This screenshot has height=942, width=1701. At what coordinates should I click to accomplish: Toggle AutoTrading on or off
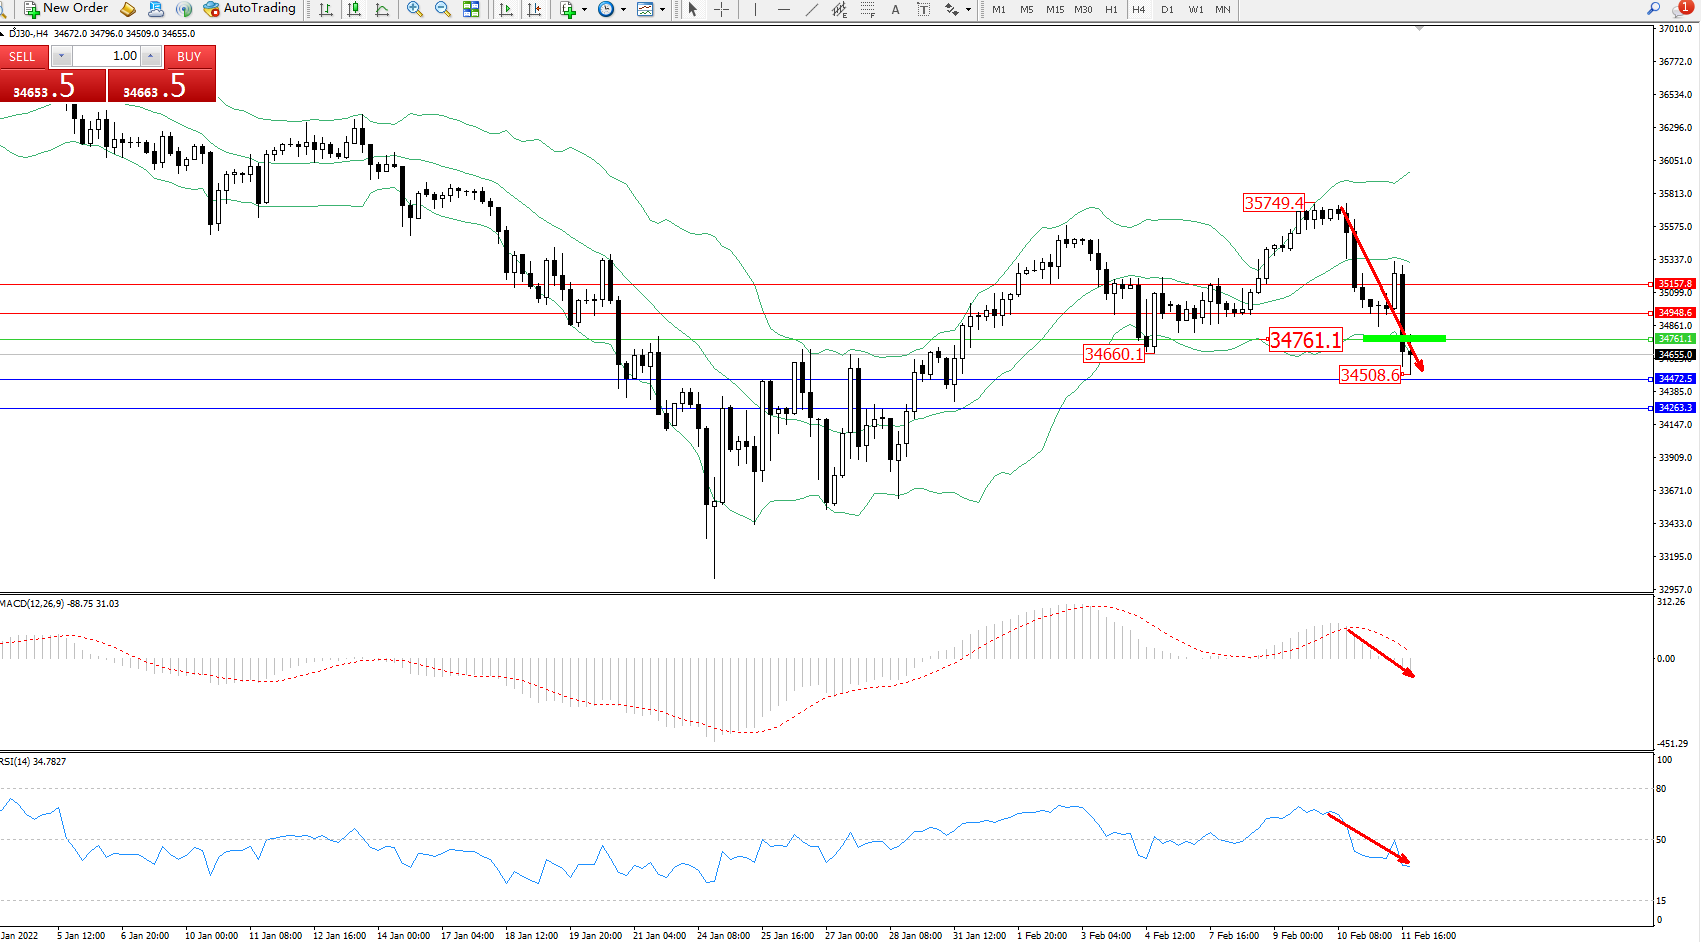[249, 9]
